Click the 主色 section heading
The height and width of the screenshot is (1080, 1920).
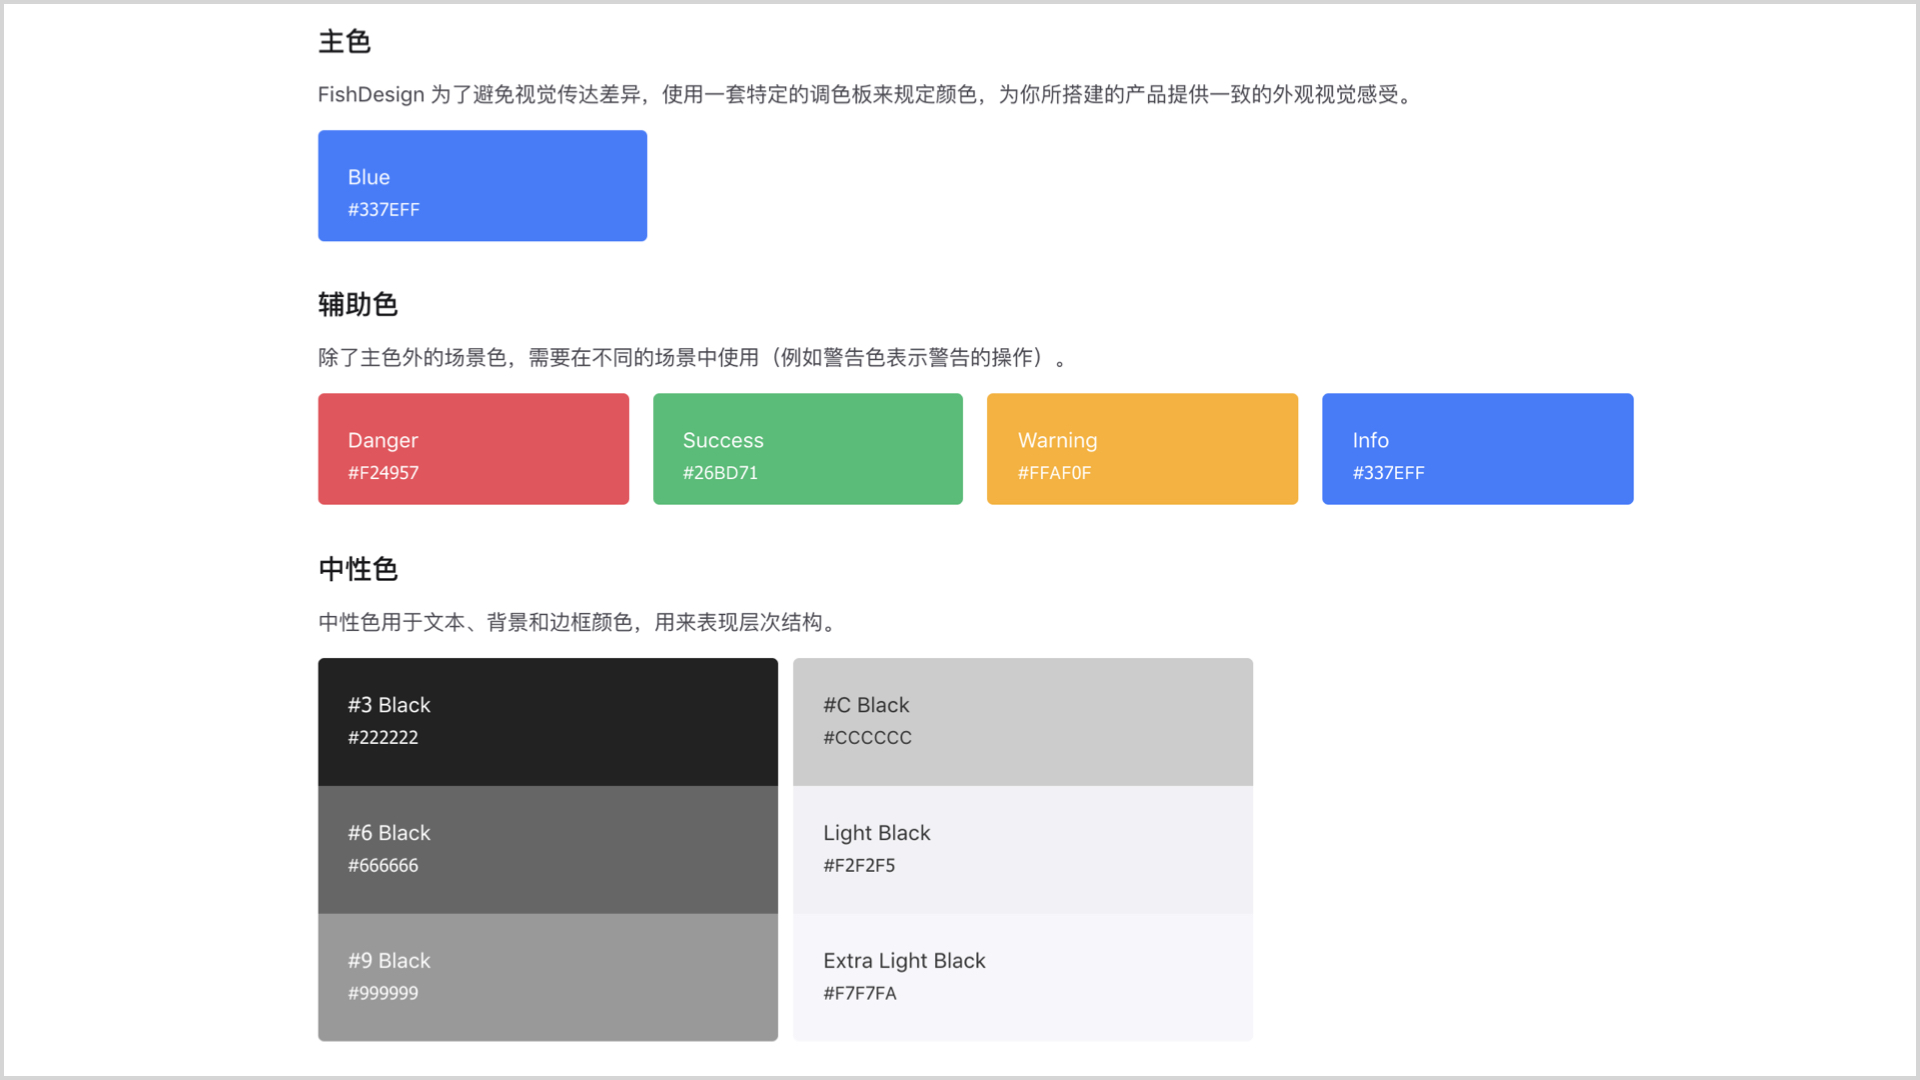(344, 42)
